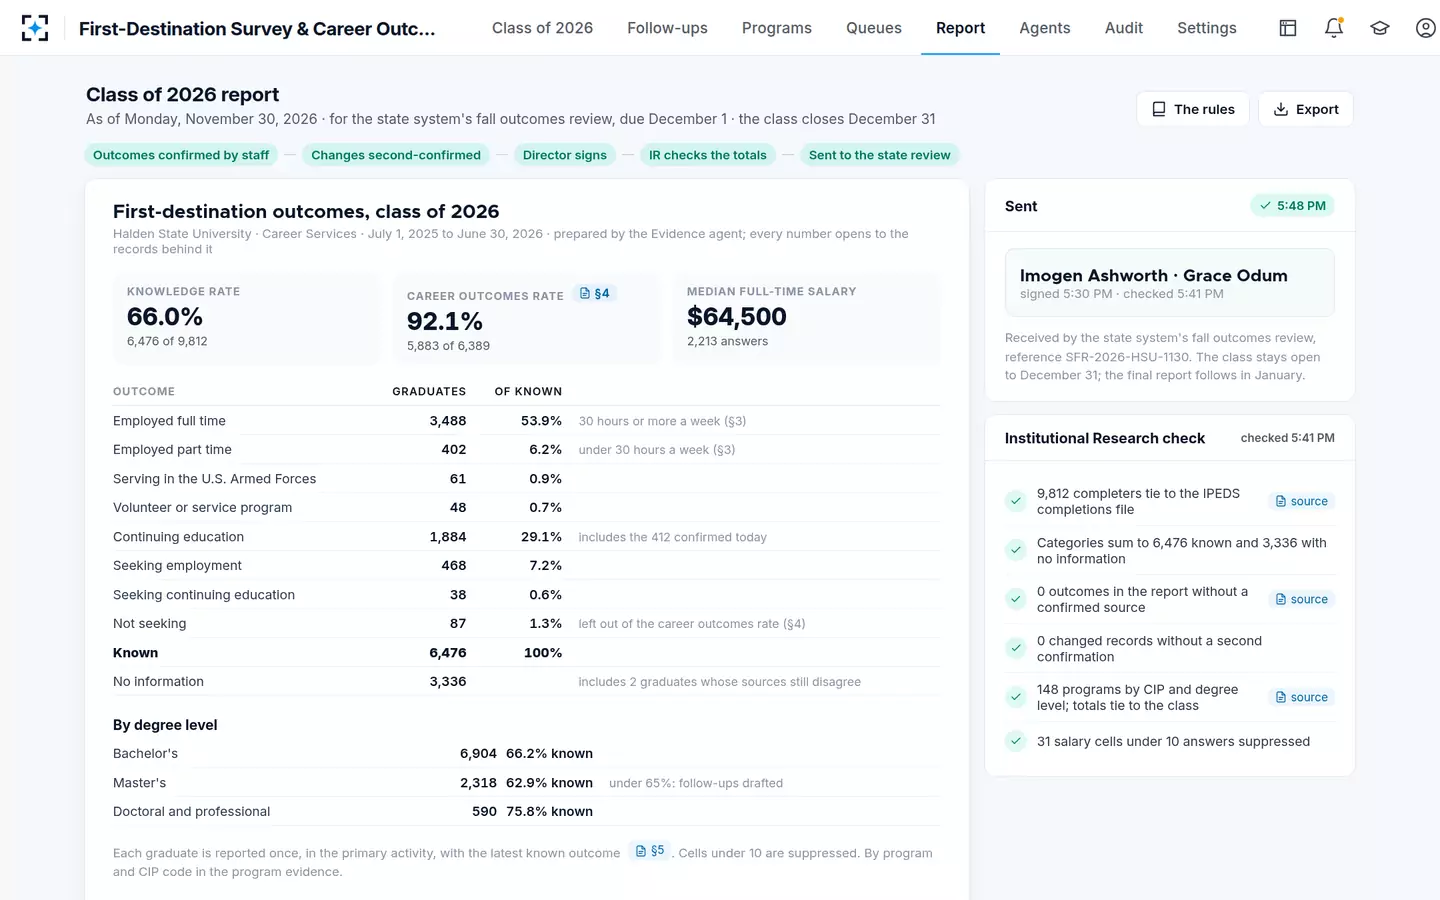1440x900 pixels.
Task: Click the check icon beside 148 programs by CIP
Action: [1016, 697]
